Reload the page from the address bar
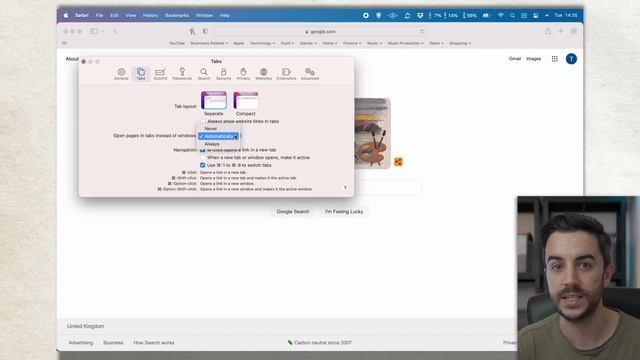The width and height of the screenshot is (640, 360). tap(422, 31)
